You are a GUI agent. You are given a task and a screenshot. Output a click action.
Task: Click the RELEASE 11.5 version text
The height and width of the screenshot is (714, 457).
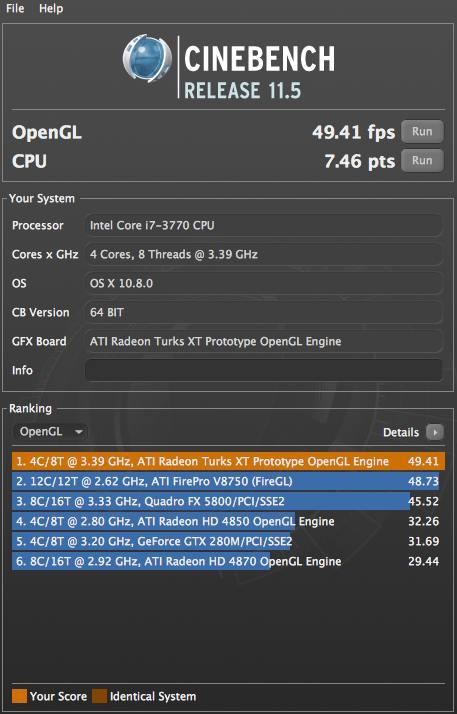pyautogui.click(x=243, y=90)
